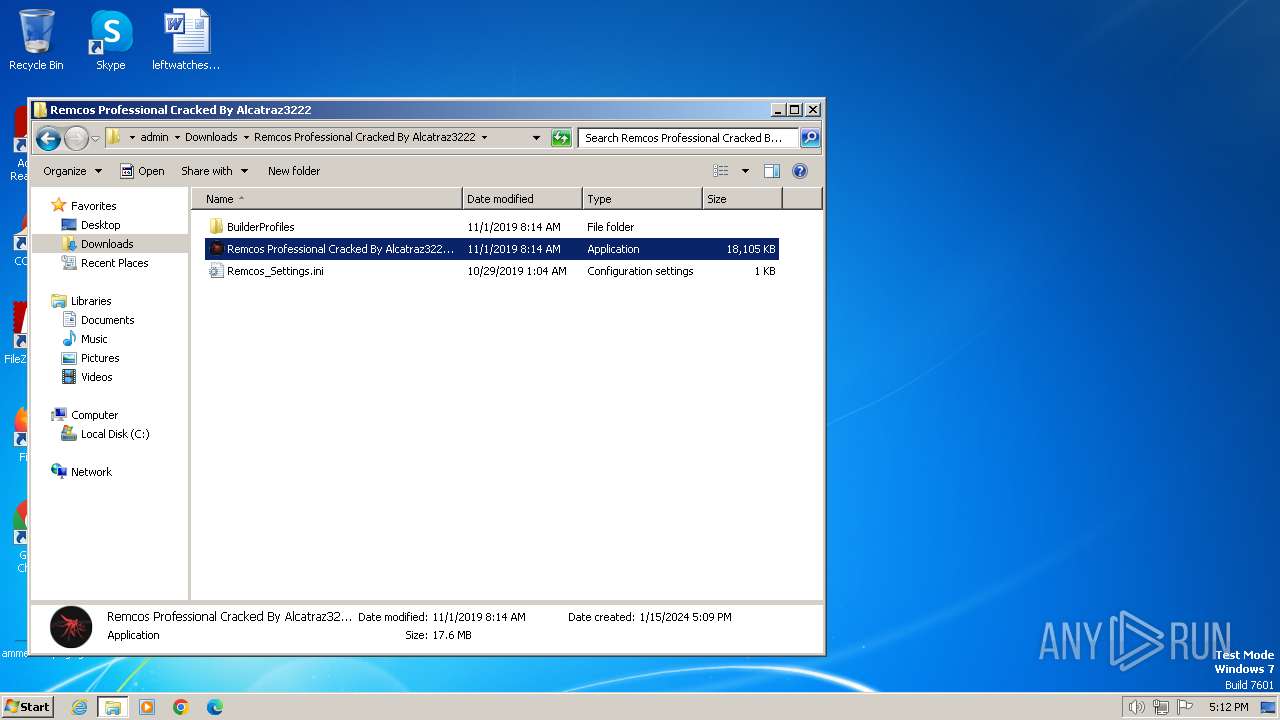The height and width of the screenshot is (720, 1280).
Task: Sort by Date modified column
Action: tap(522, 199)
